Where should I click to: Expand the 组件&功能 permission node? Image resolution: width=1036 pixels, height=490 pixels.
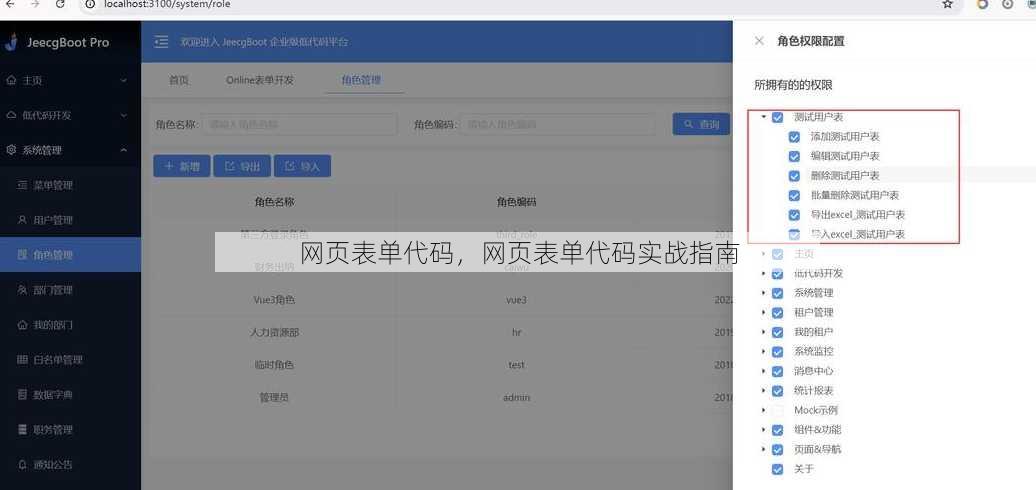(x=763, y=430)
